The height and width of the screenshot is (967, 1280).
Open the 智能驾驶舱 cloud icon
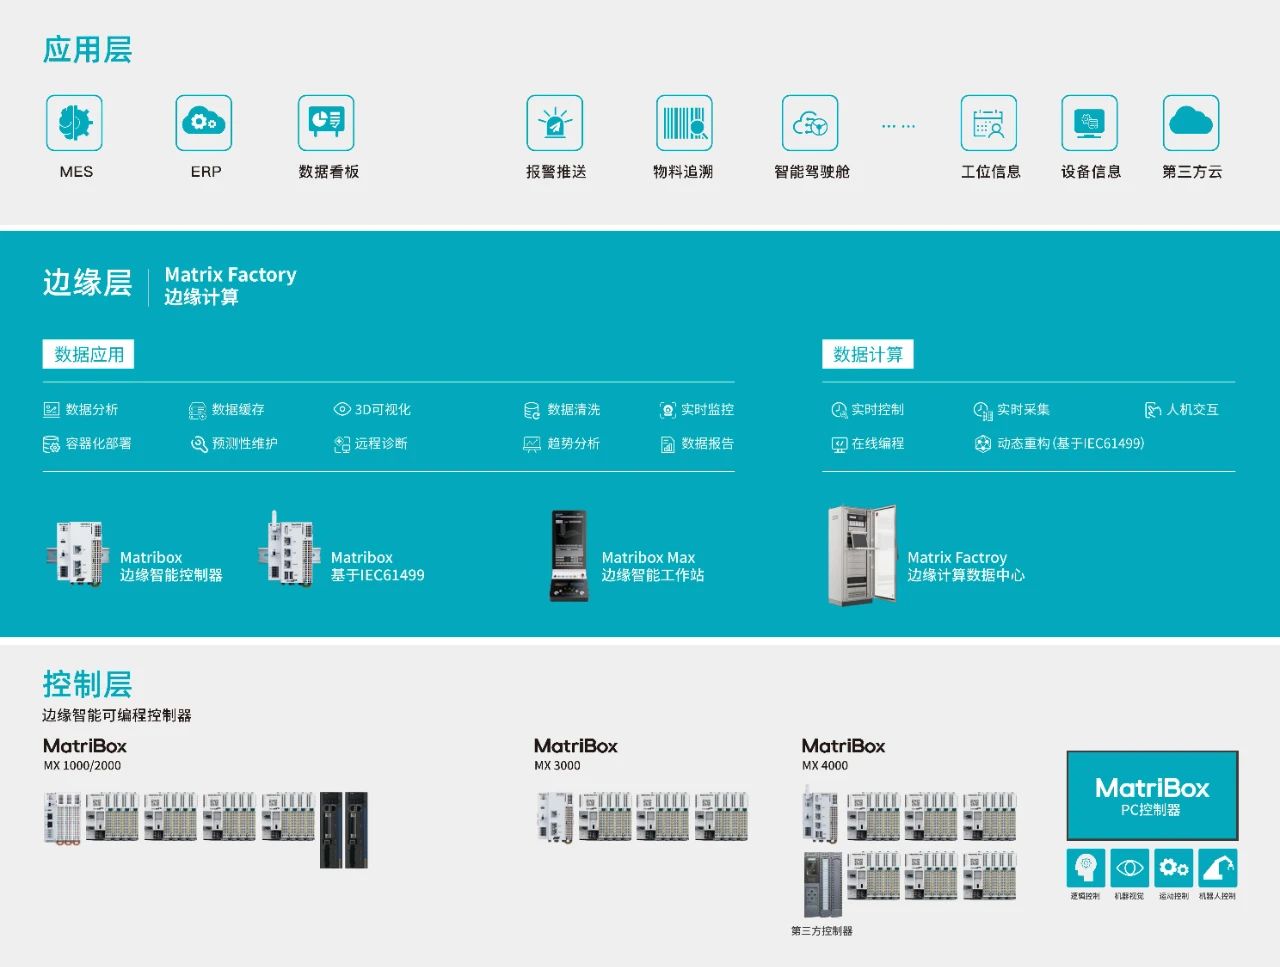(810, 123)
